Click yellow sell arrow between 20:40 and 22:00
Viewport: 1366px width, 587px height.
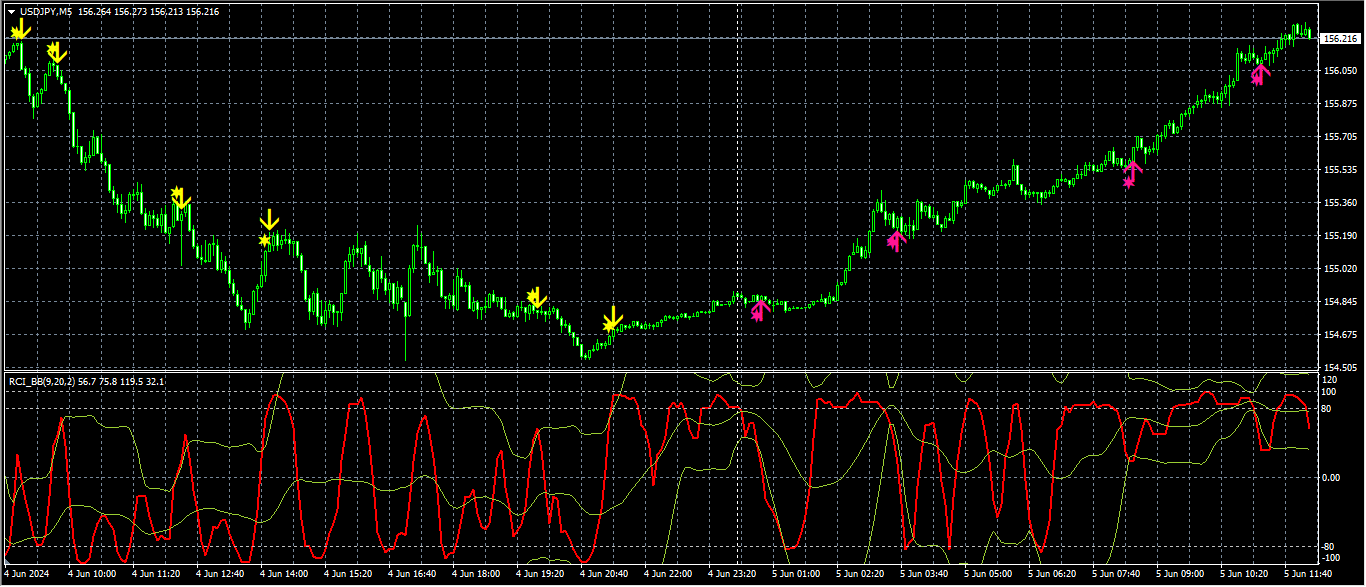[613, 319]
